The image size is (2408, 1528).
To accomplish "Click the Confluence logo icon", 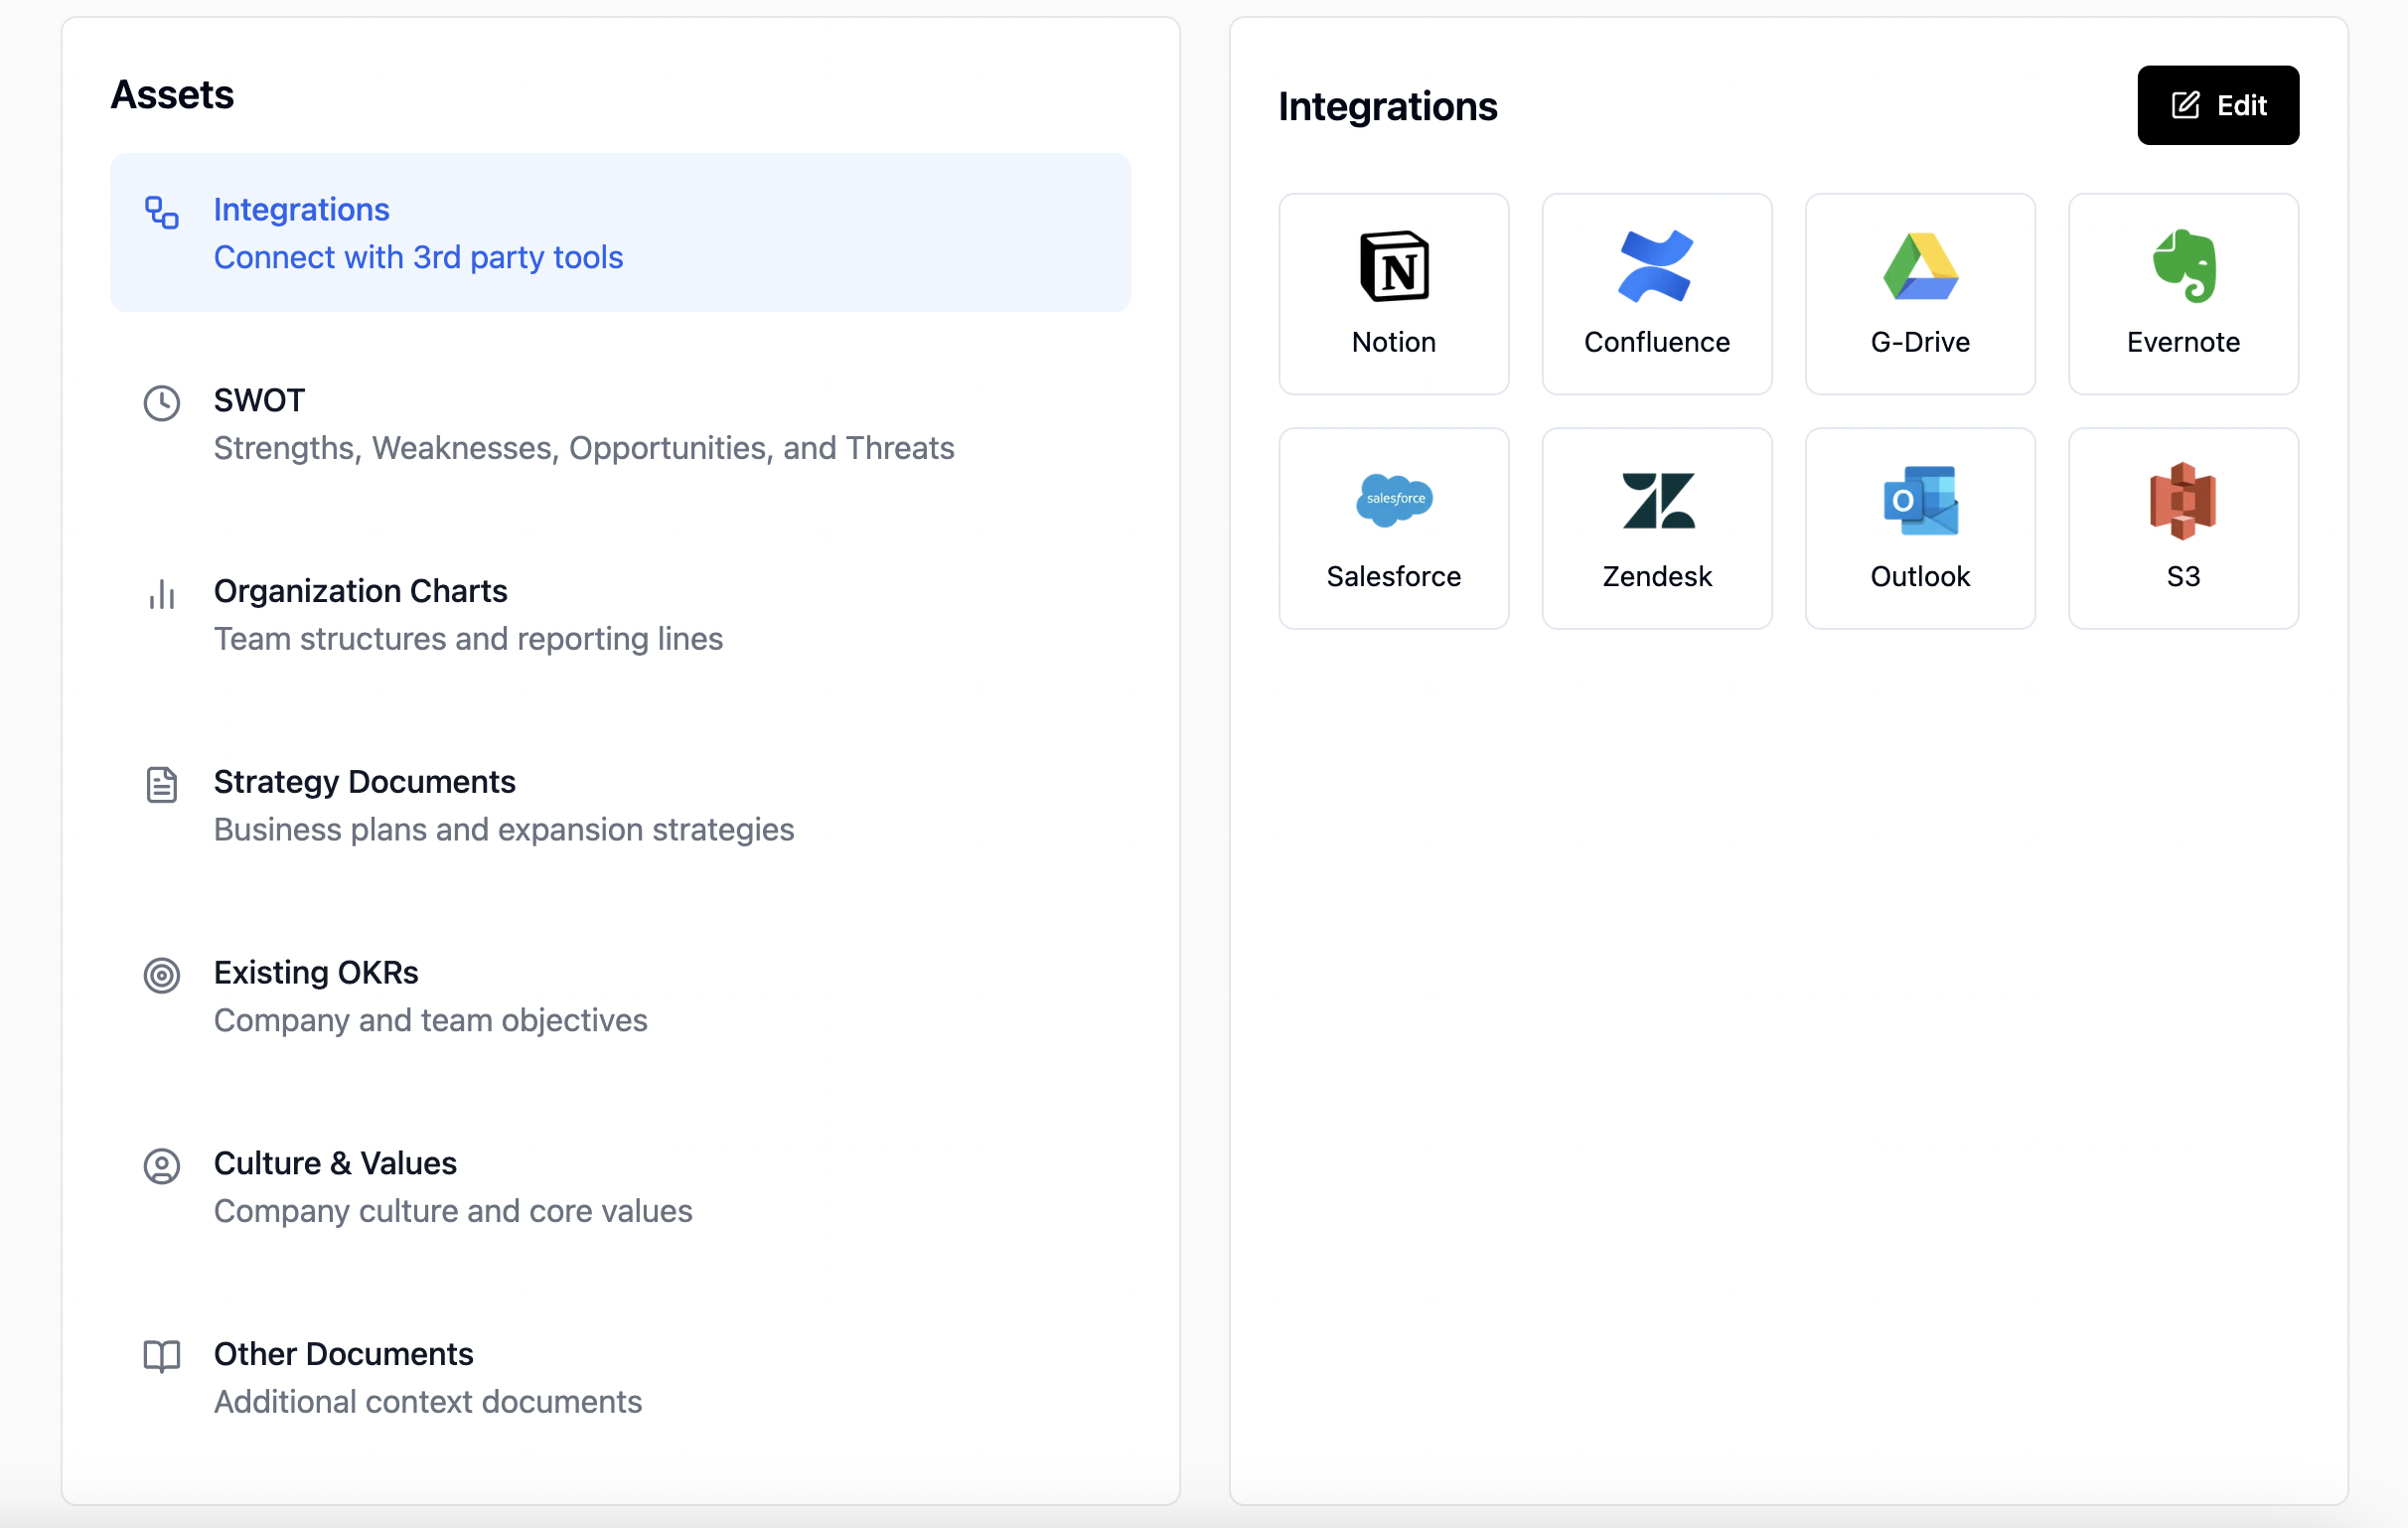I will click(x=1656, y=266).
